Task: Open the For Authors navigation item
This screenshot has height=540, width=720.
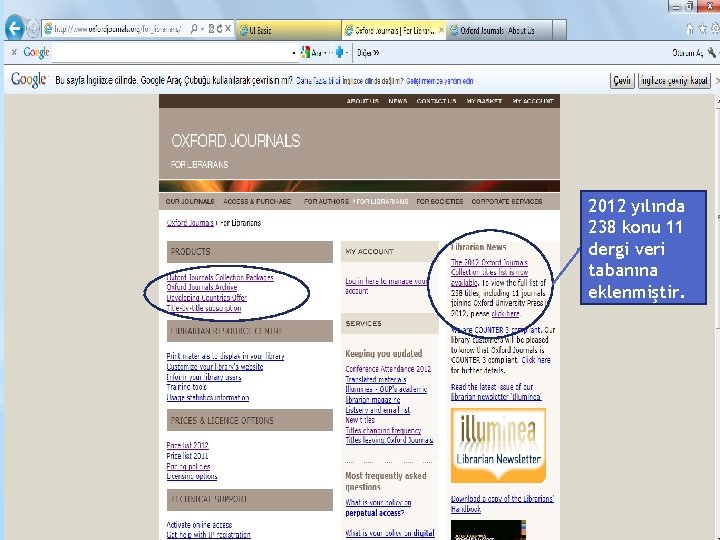Action: tap(326, 201)
